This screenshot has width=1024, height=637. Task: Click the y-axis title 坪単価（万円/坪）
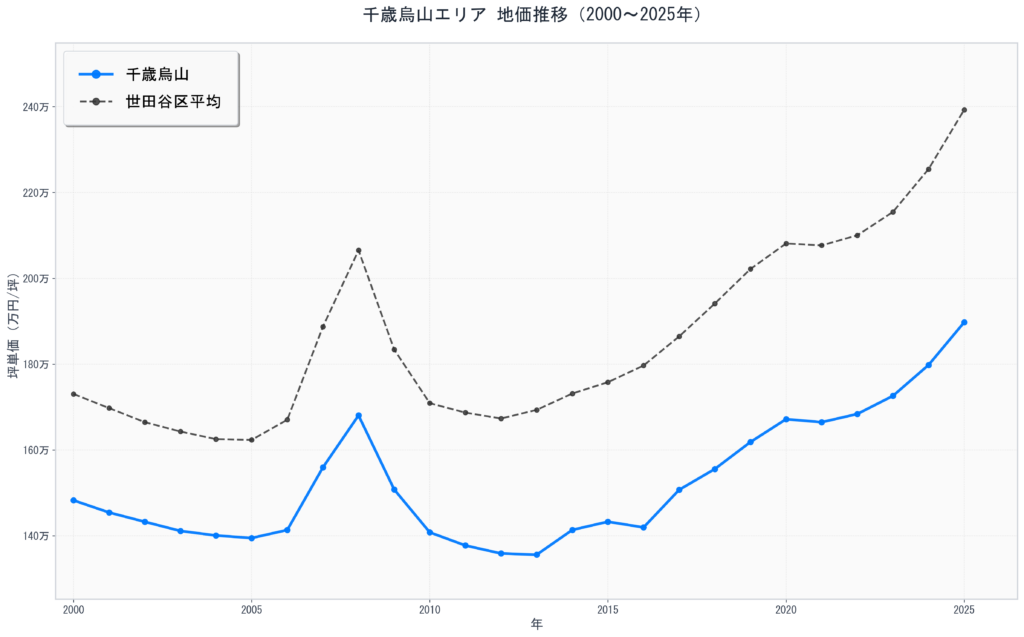pyautogui.click(x=13, y=321)
